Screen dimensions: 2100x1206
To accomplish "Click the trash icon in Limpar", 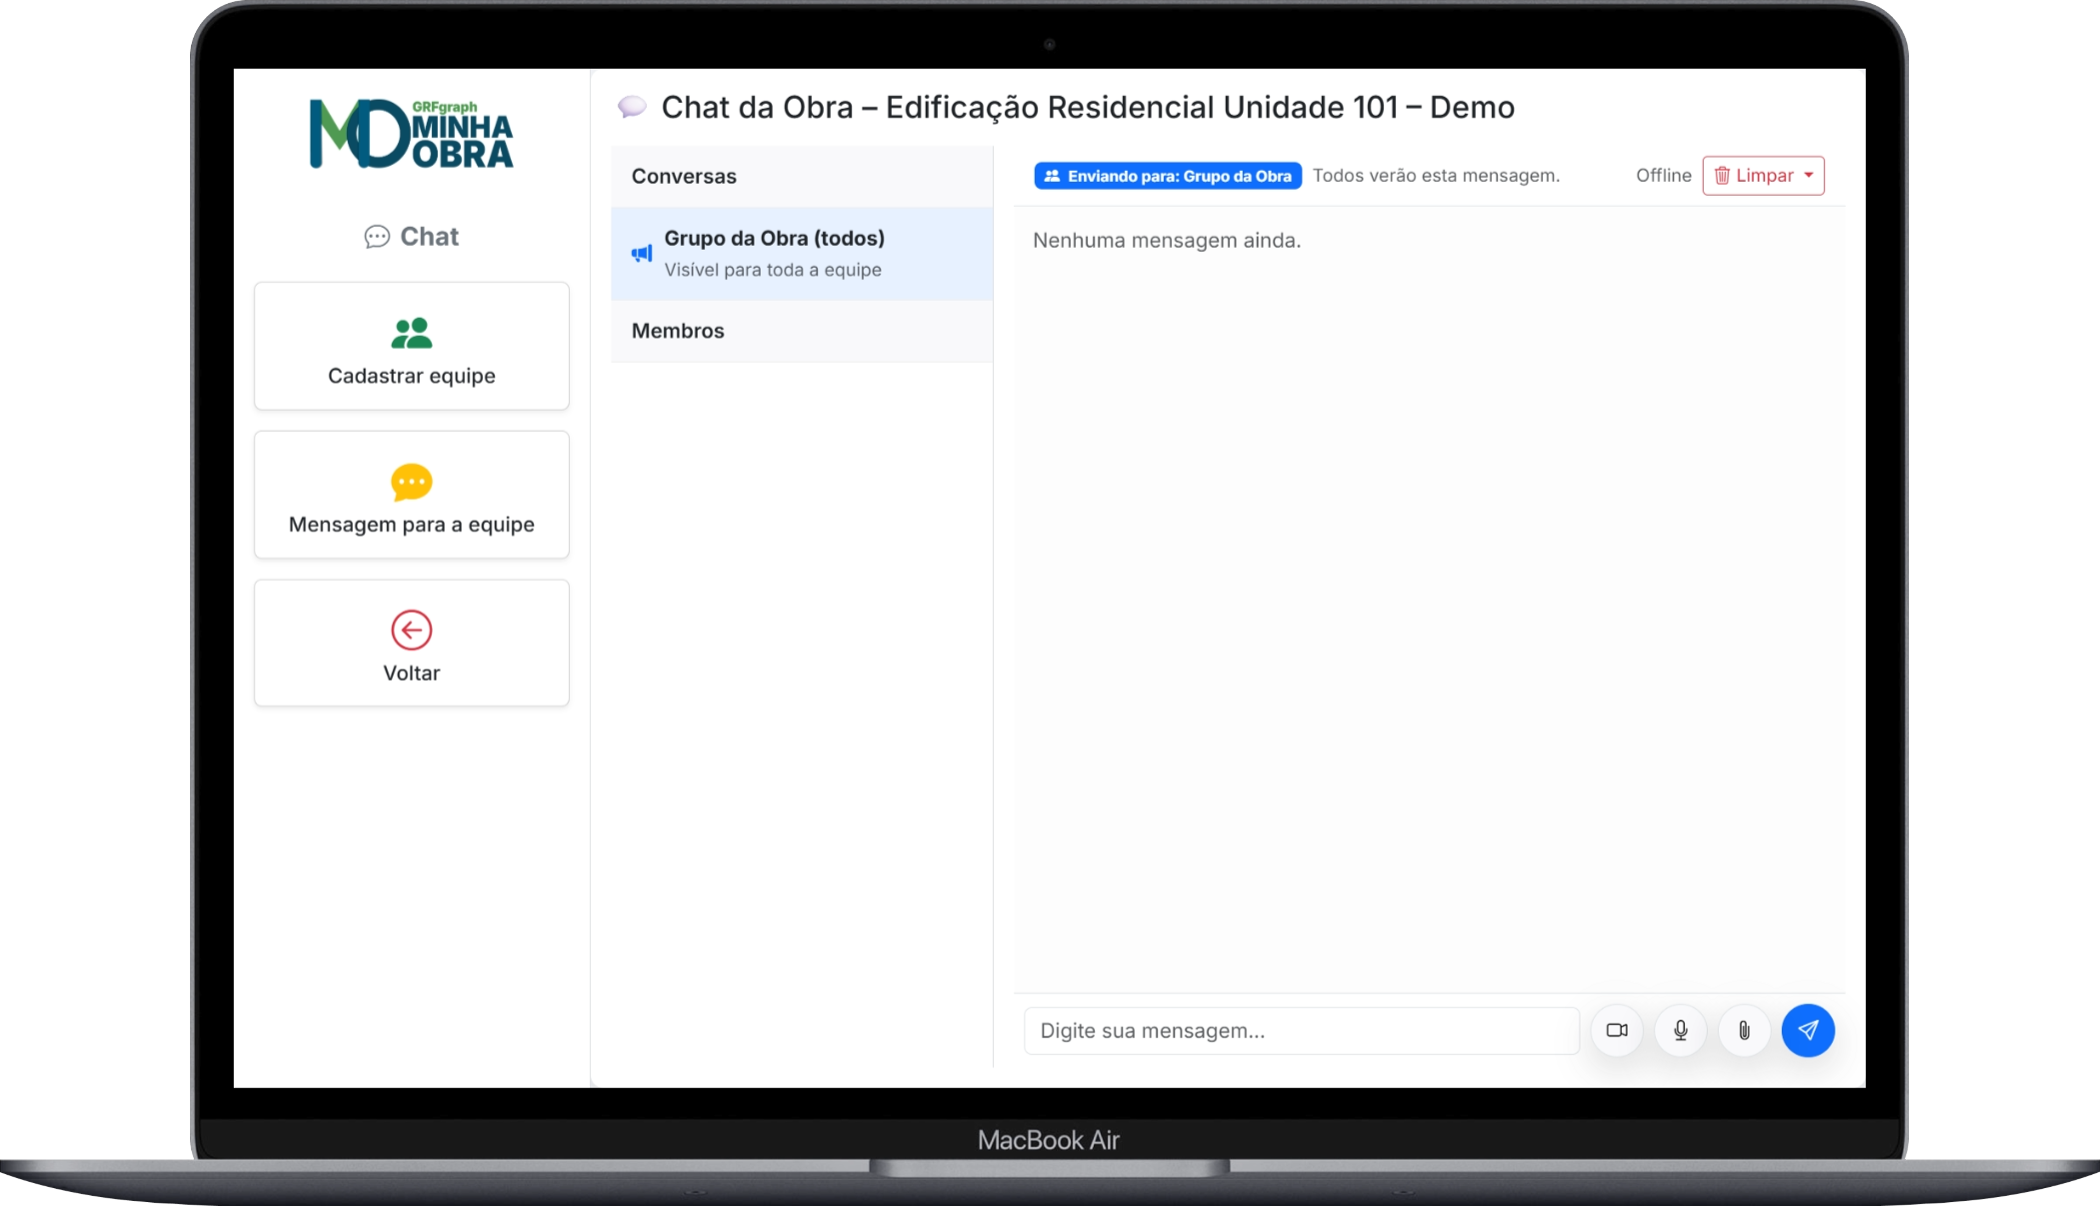I will click(1722, 176).
